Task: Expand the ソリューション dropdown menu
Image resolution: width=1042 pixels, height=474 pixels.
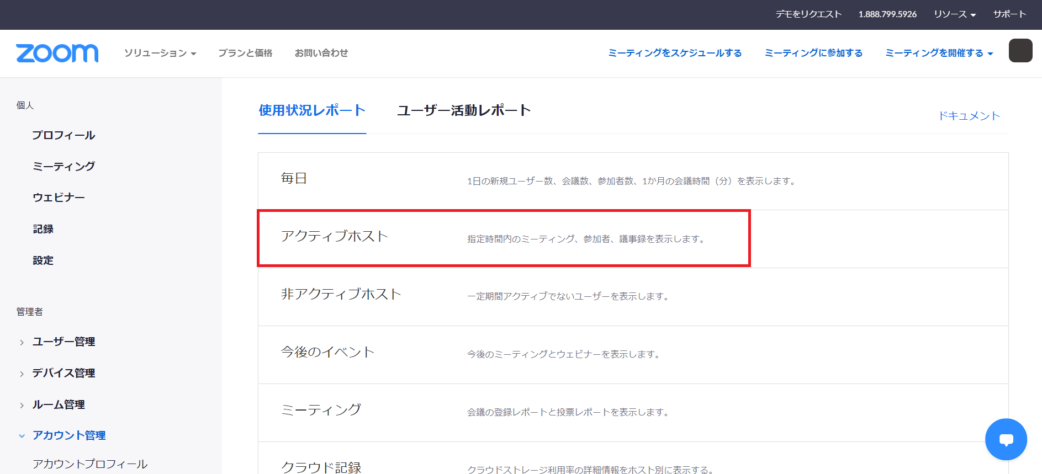Action: pos(160,53)
